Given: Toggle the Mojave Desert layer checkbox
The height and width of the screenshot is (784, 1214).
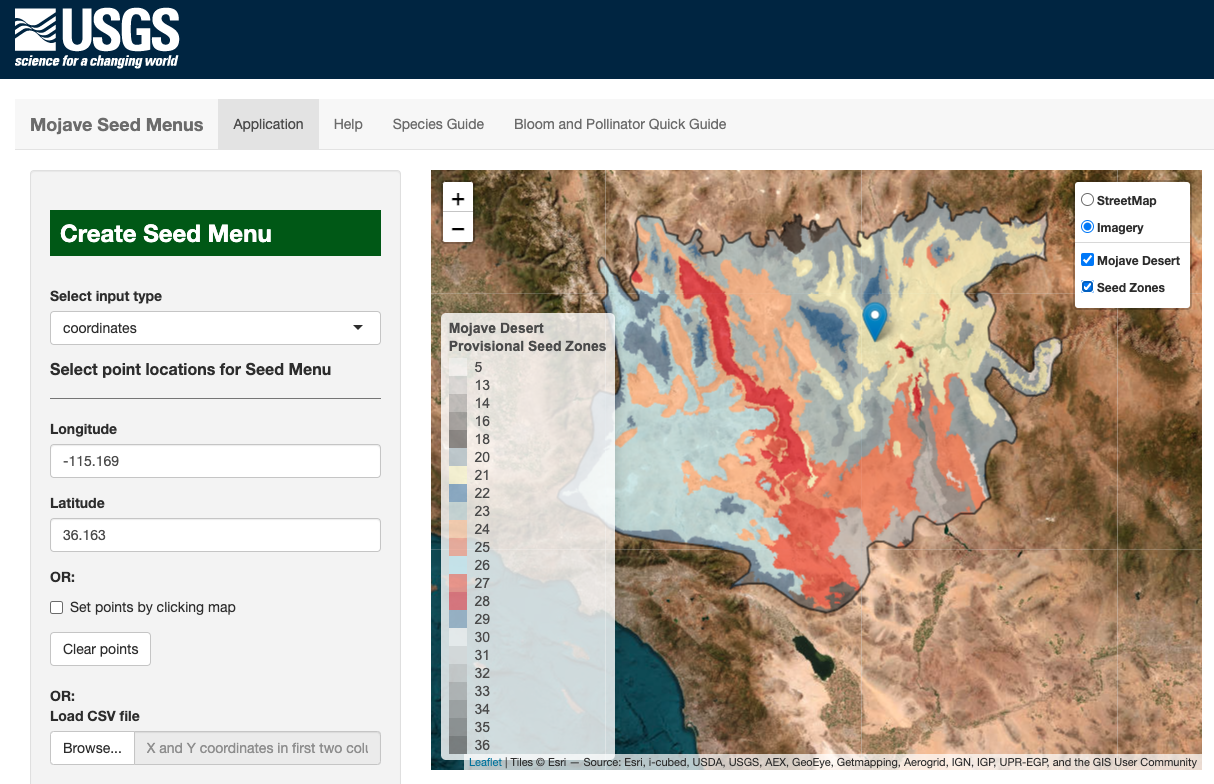Looking at the screenshot, I should [x=1087, y=259].
